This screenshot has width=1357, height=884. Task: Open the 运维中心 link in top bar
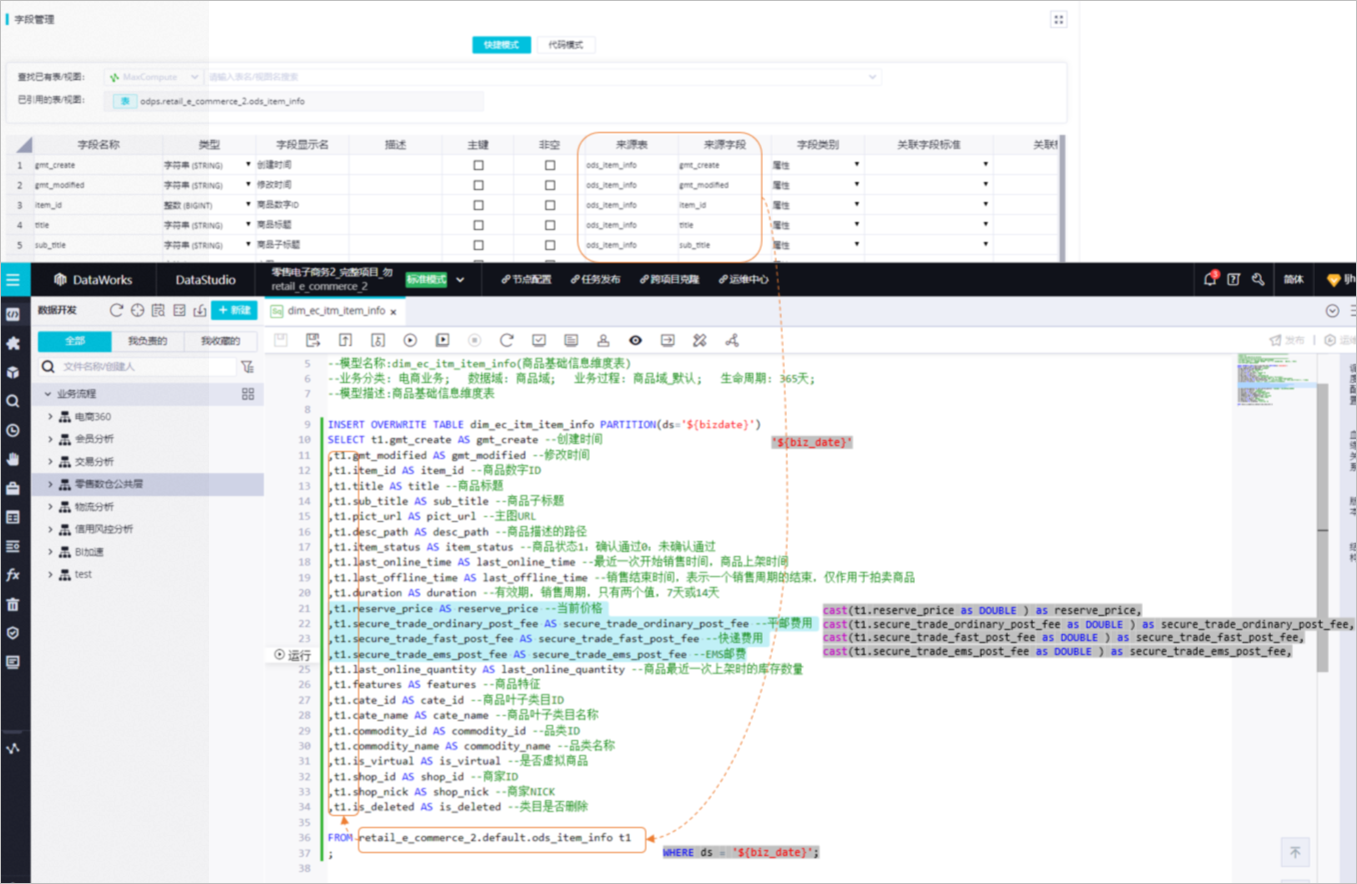[743, 280]
